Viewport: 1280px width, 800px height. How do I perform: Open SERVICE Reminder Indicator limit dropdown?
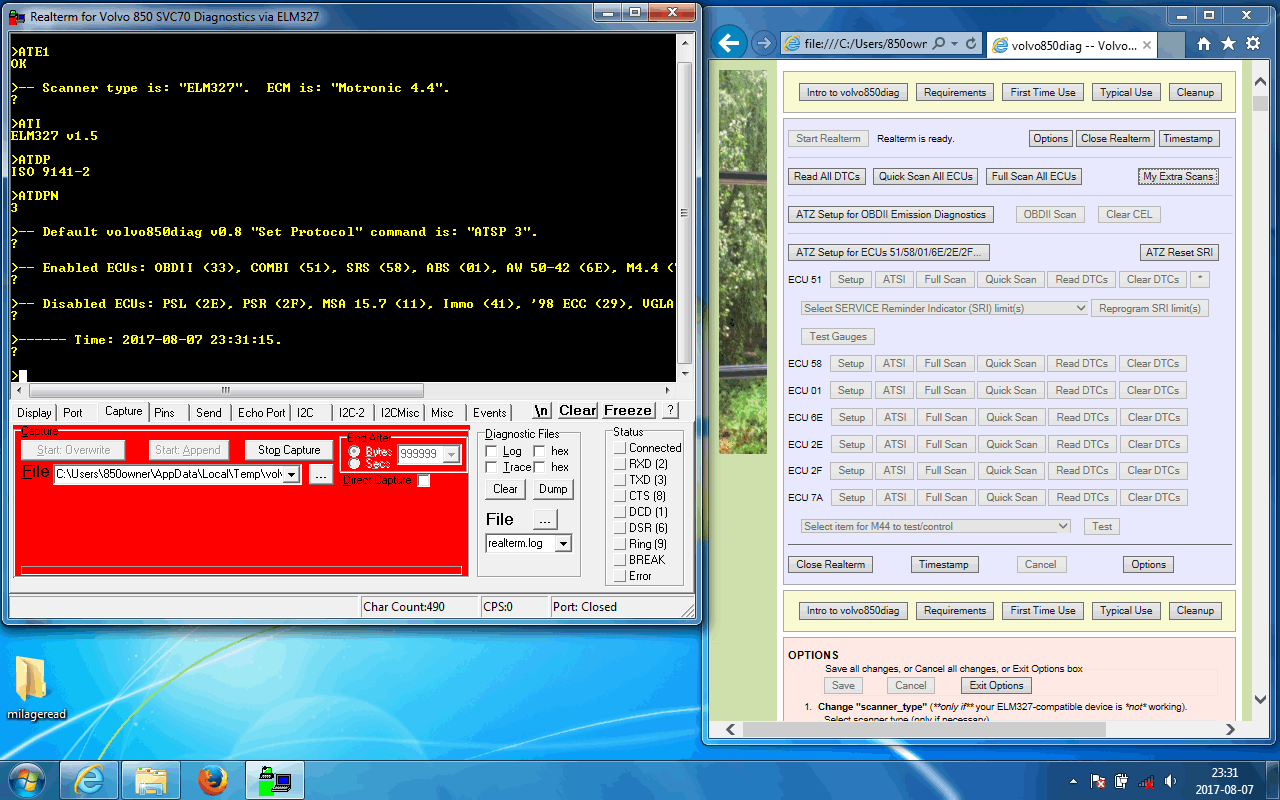click(x=944, y=308)
